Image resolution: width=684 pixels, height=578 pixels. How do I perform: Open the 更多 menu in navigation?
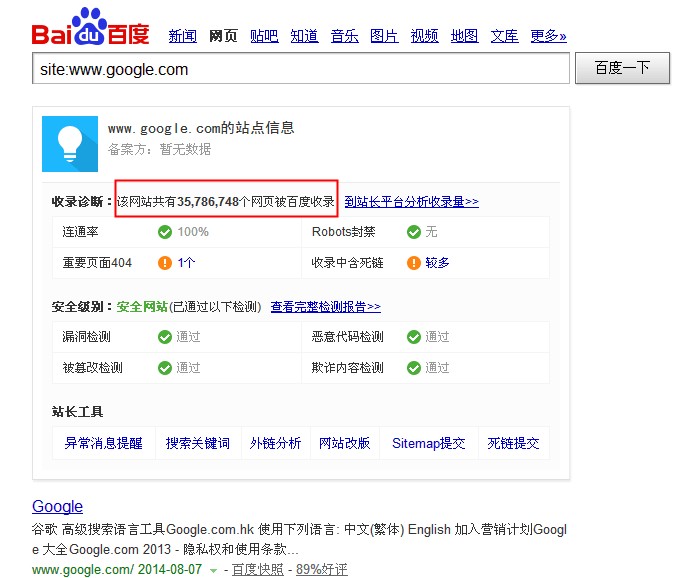coord(548,36)
